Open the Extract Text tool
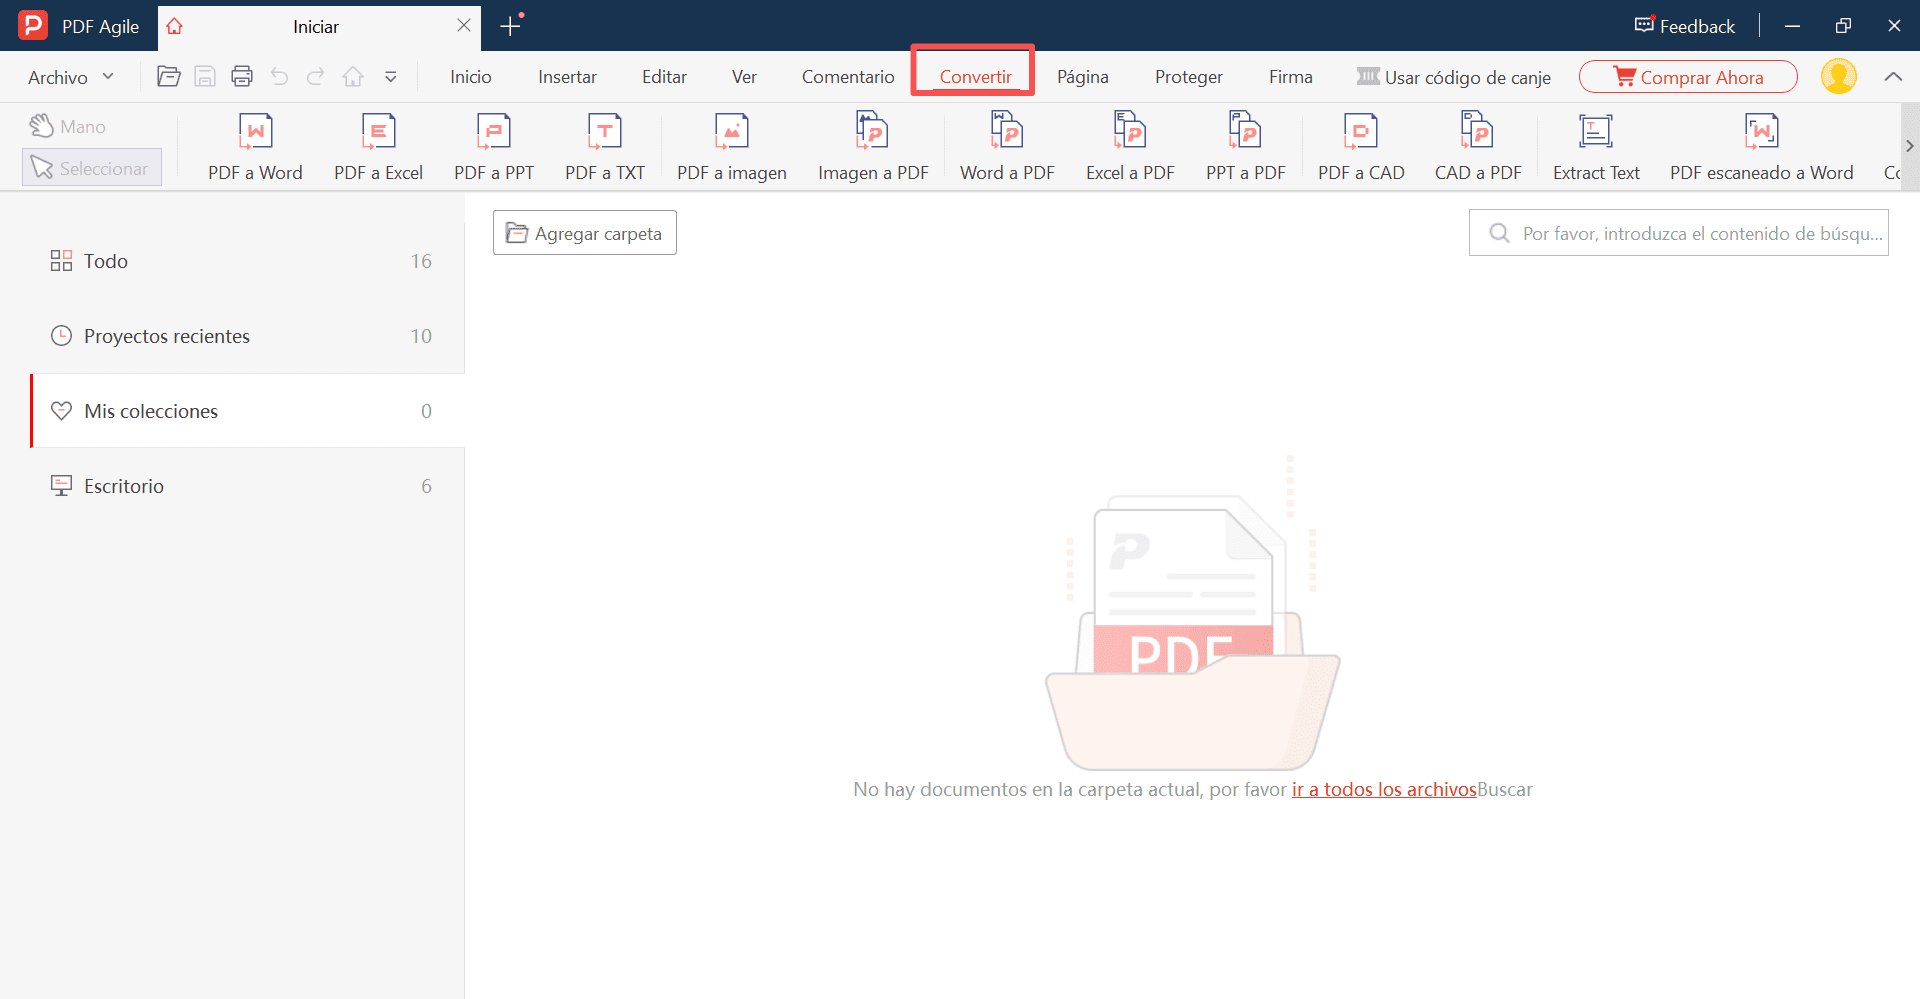The height and width of the screenshot is (999, 1920). point(1595,146)
